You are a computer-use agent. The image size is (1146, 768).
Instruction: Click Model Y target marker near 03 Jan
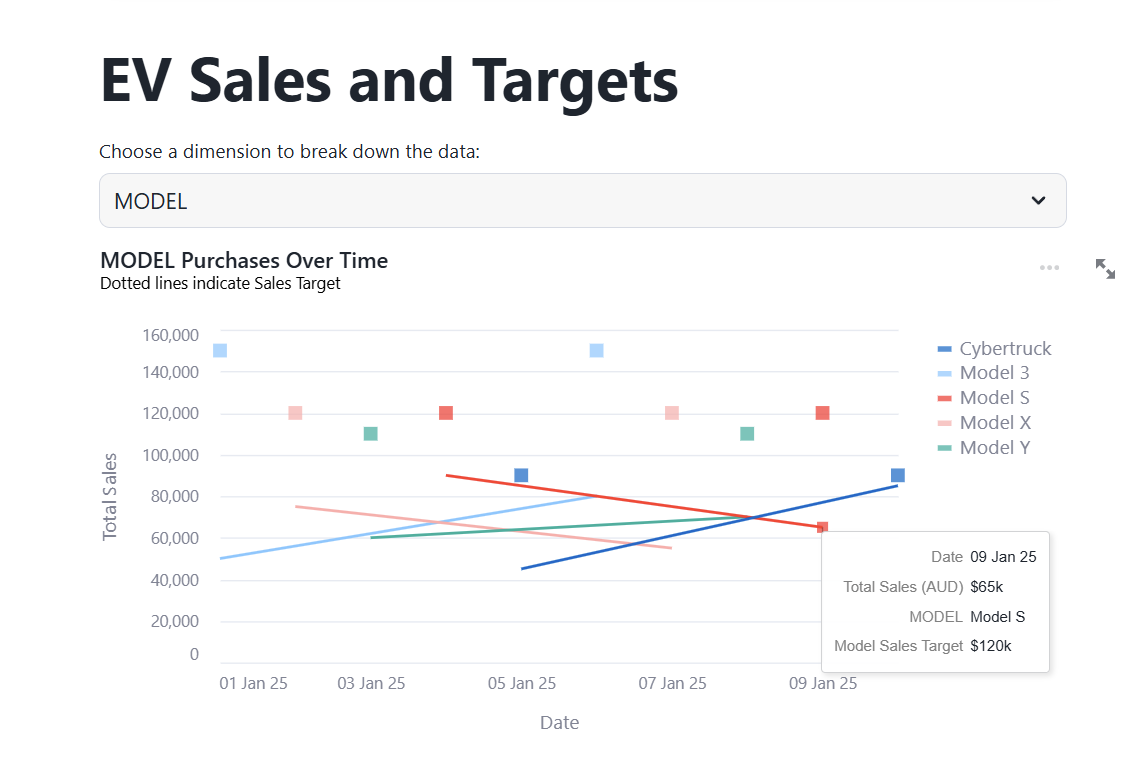tap(371, 434)
